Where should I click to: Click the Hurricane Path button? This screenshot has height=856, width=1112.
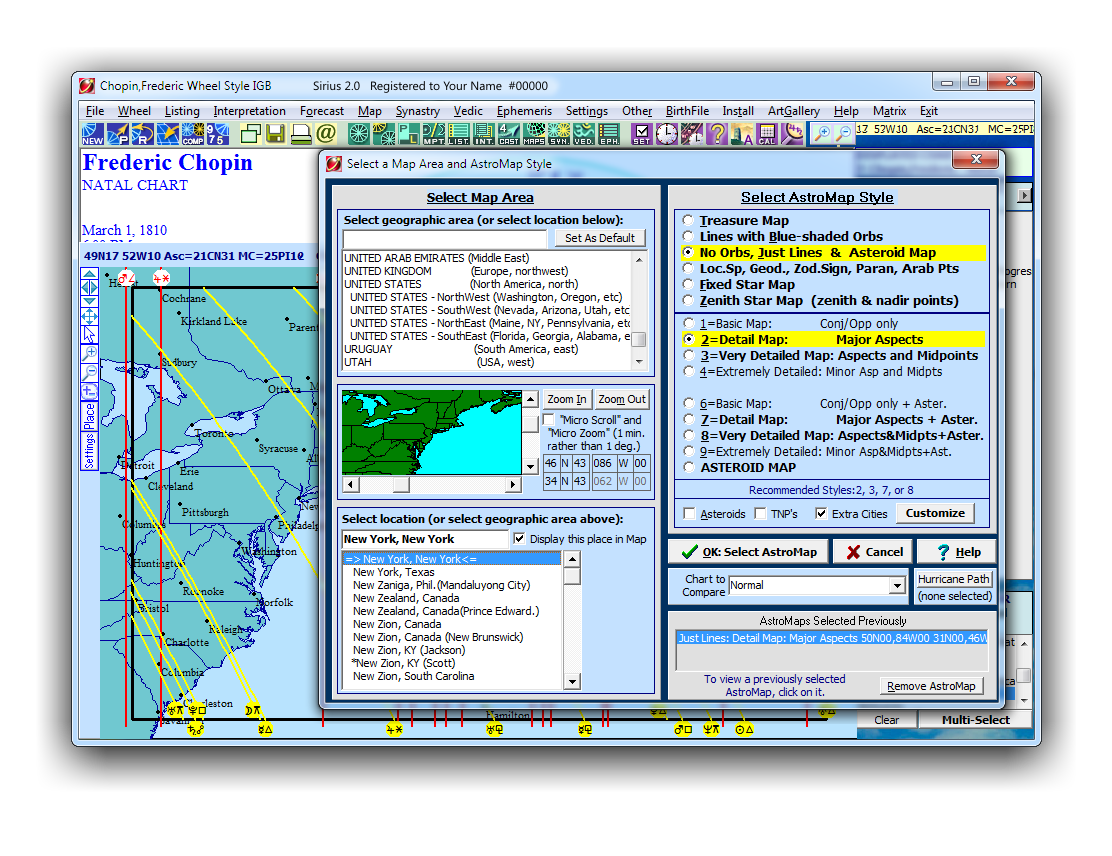pos(953,579)
